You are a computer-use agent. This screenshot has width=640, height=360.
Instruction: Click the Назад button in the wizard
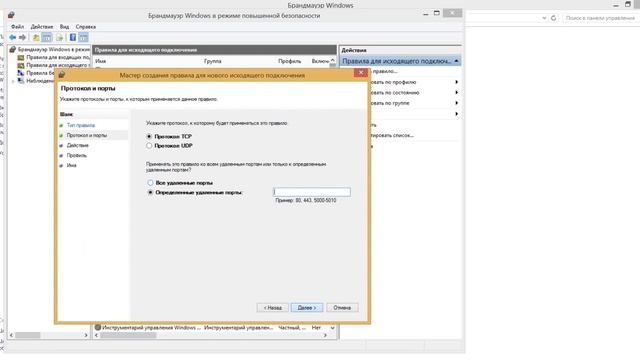click(273, 308)
